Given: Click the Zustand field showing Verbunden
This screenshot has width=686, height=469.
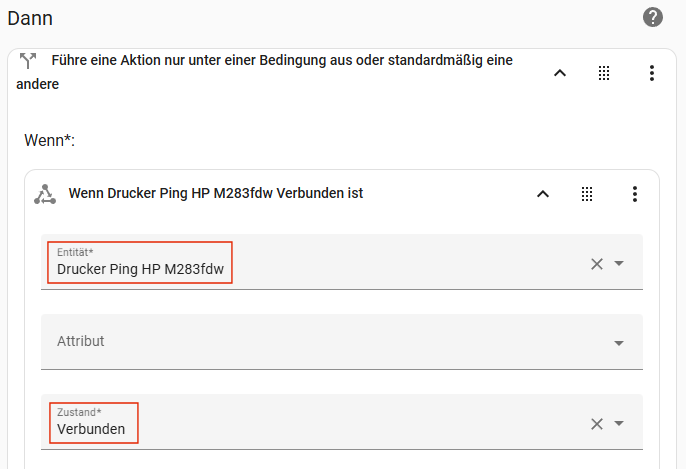Looking at the screenshot, I should (300, 423).
